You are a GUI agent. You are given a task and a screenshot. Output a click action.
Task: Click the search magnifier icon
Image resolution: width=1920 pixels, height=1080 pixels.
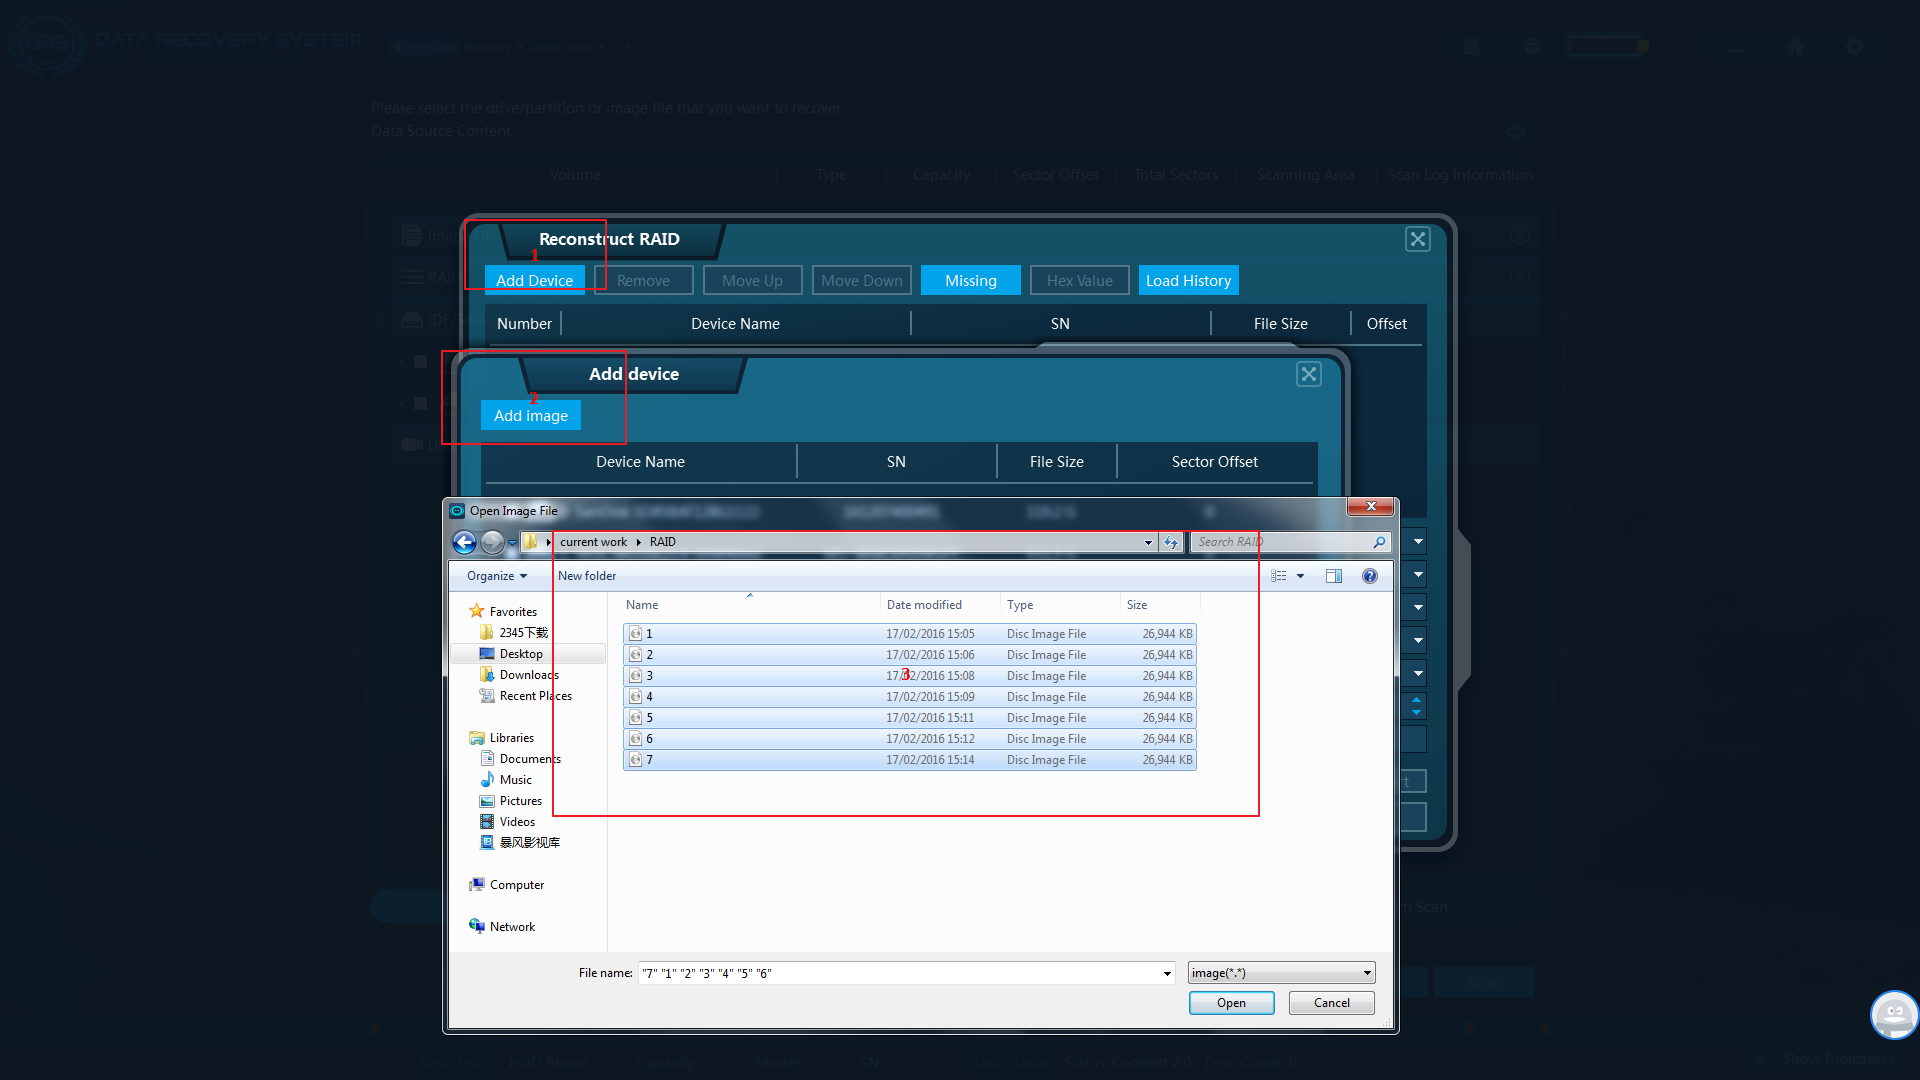pos(1379,542)
